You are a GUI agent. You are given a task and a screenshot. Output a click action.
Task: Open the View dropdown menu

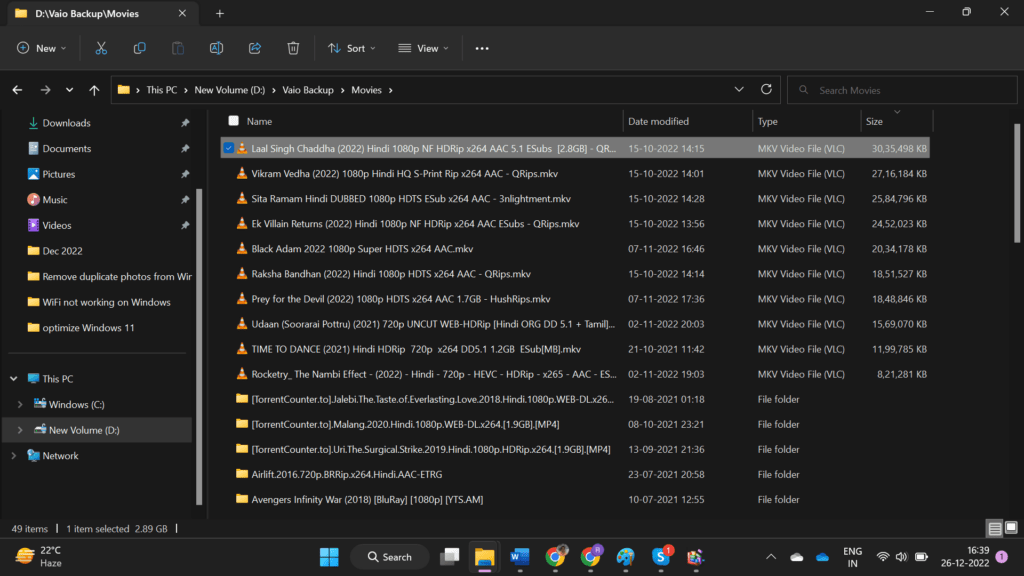coord(423,48)
